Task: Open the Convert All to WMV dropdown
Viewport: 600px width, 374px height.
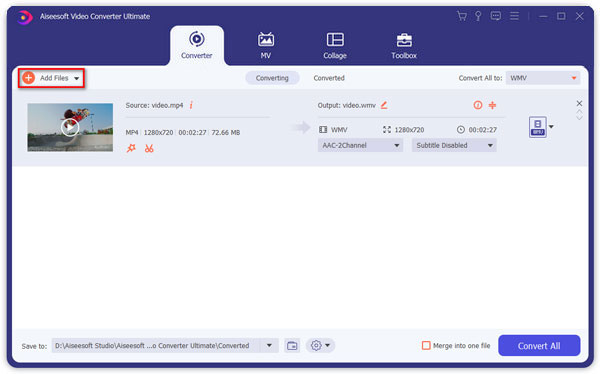Action: tap(543, 78)
